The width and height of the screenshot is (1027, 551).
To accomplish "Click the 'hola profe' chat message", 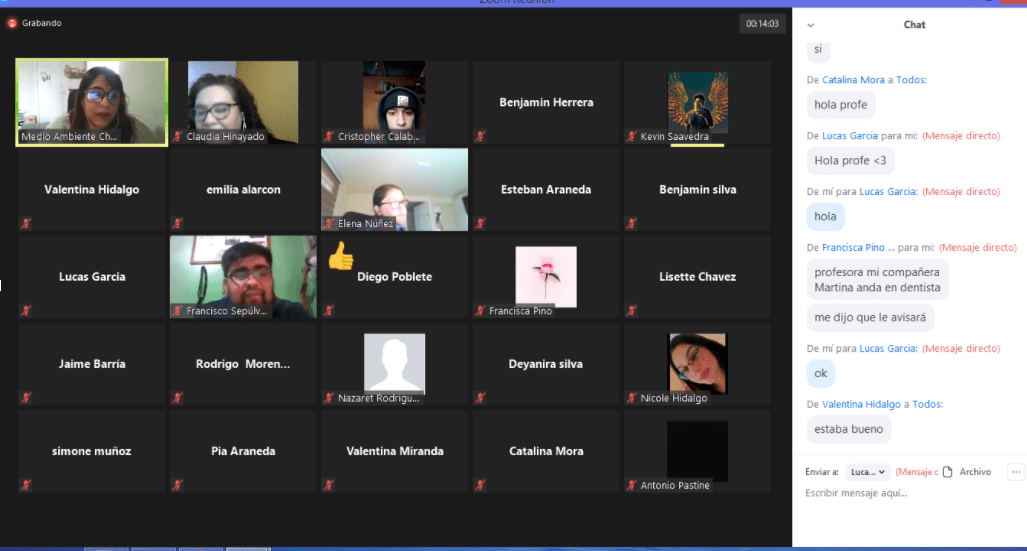I will [841, 105].
